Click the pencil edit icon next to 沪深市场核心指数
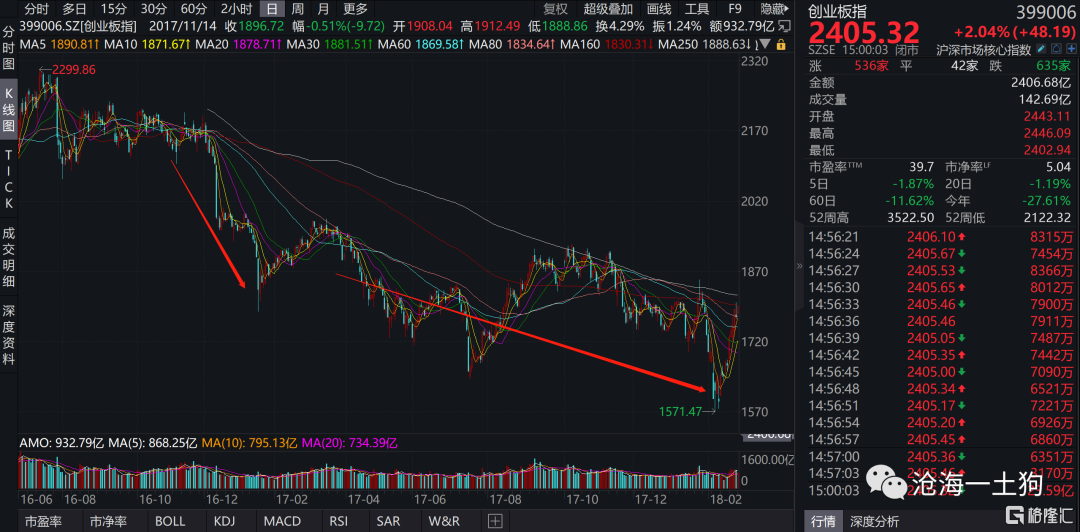This screenshot has width=1080, height=532. [x=1041, y=49]
